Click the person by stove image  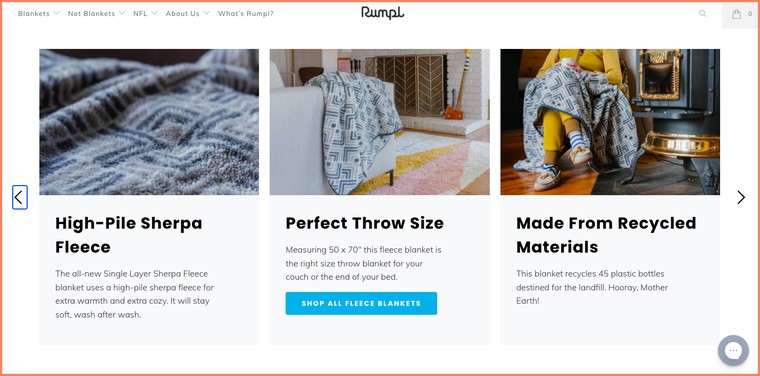[x=610, y=122]
